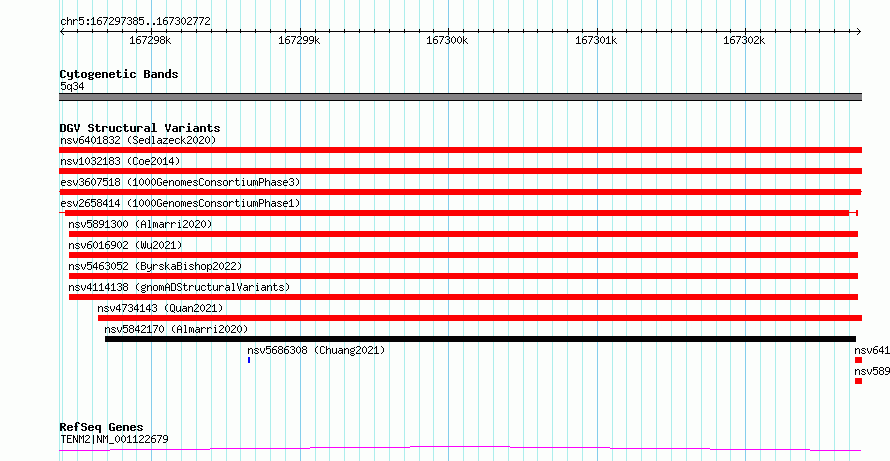
Task: Select the small red square below nsv589
Action: (858, 381)
